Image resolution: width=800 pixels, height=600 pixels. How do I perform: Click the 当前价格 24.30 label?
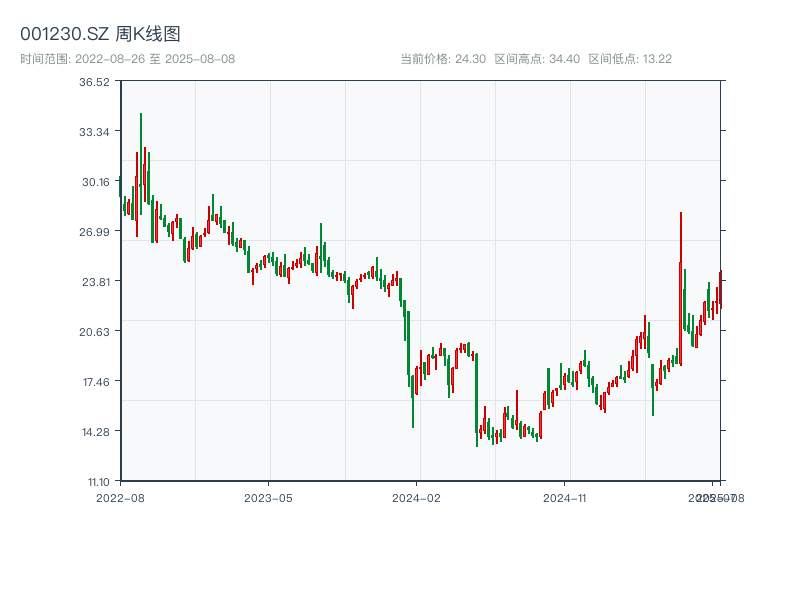click(442, 59)
